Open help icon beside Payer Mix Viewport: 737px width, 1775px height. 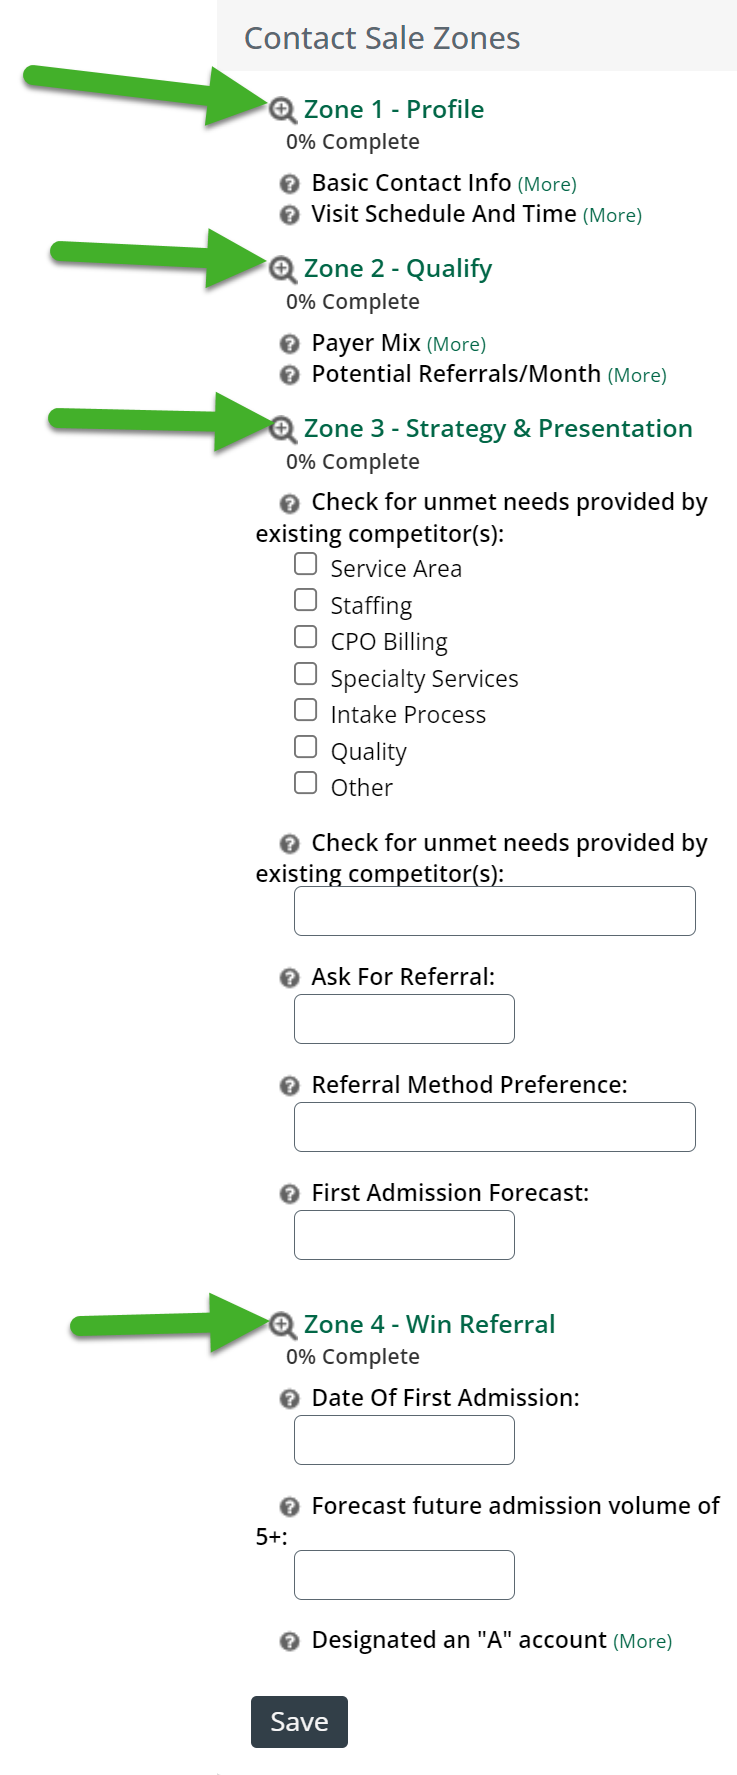290,344
